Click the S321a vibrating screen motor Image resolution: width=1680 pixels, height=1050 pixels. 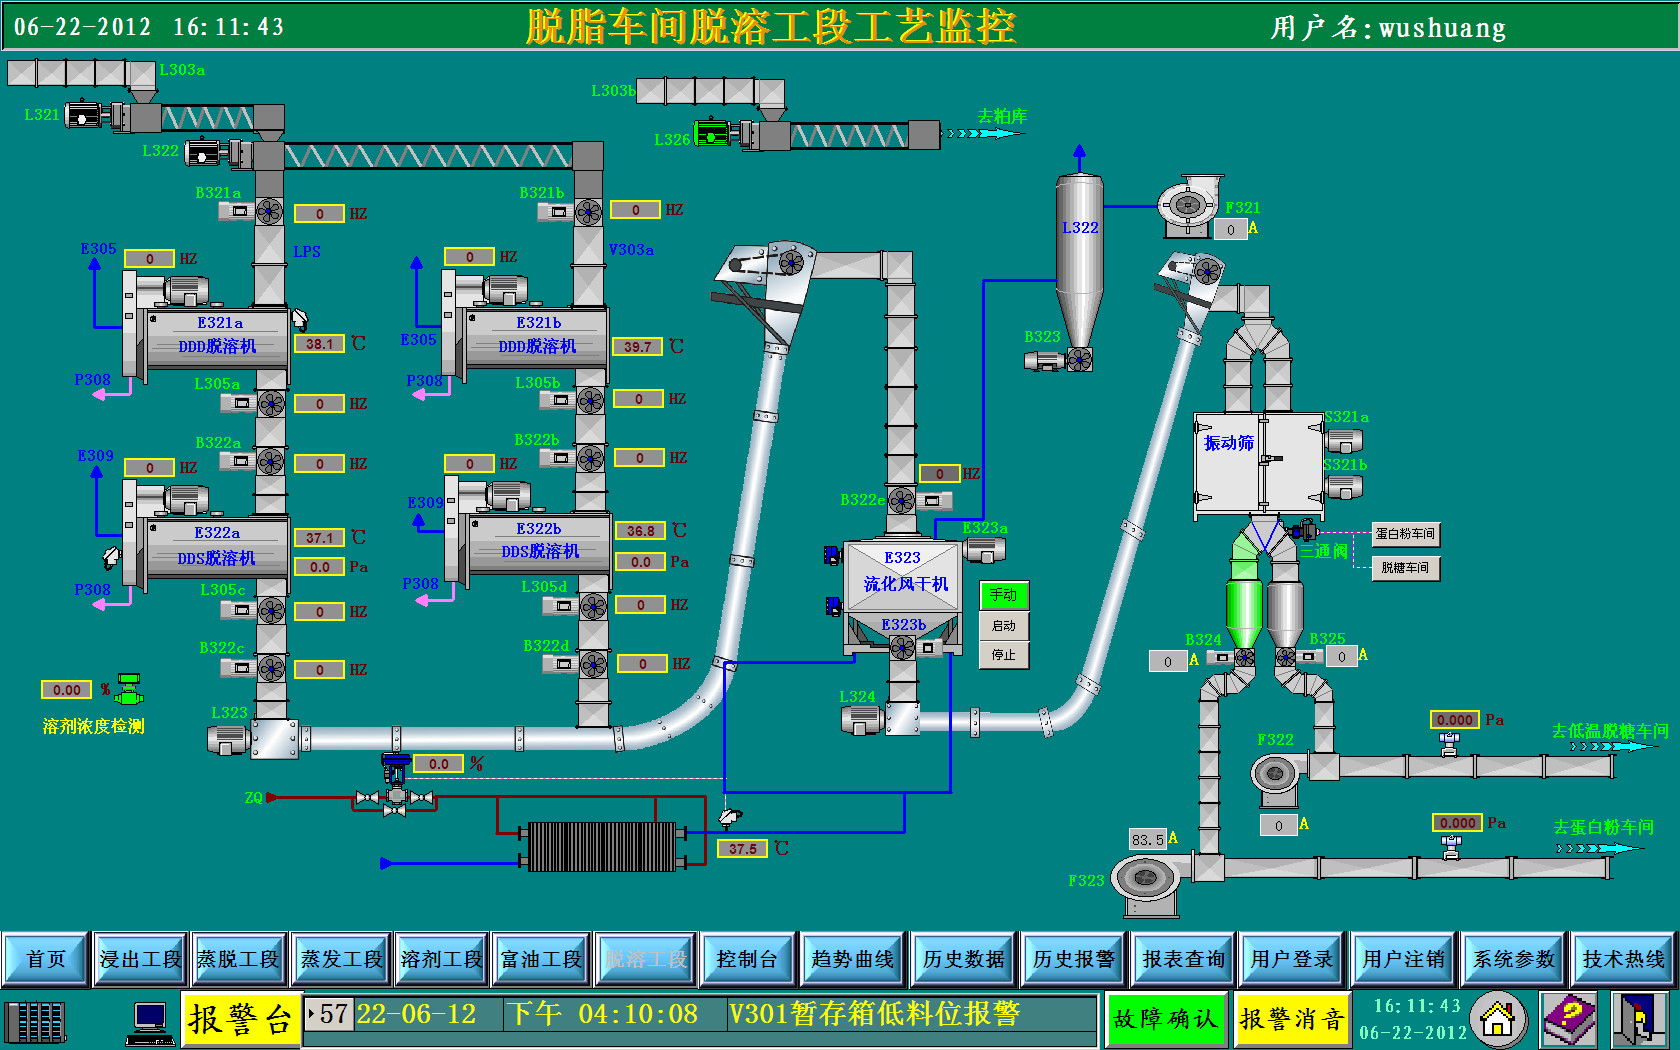tap(1343, 440)
